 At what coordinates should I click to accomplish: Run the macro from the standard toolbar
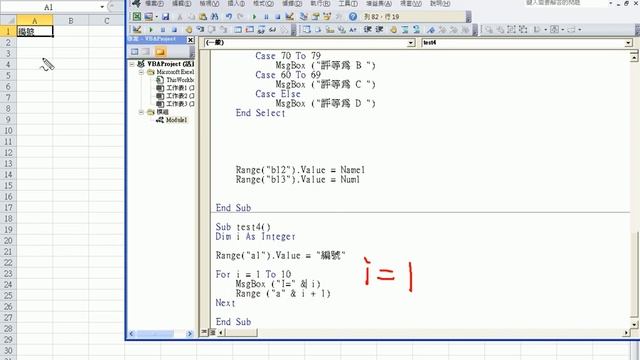254,17
